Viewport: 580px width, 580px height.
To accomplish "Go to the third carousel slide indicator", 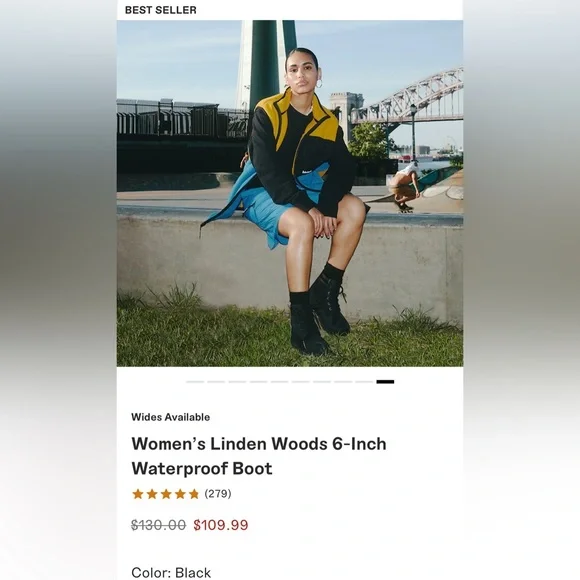I will click(x=237, y=382).
